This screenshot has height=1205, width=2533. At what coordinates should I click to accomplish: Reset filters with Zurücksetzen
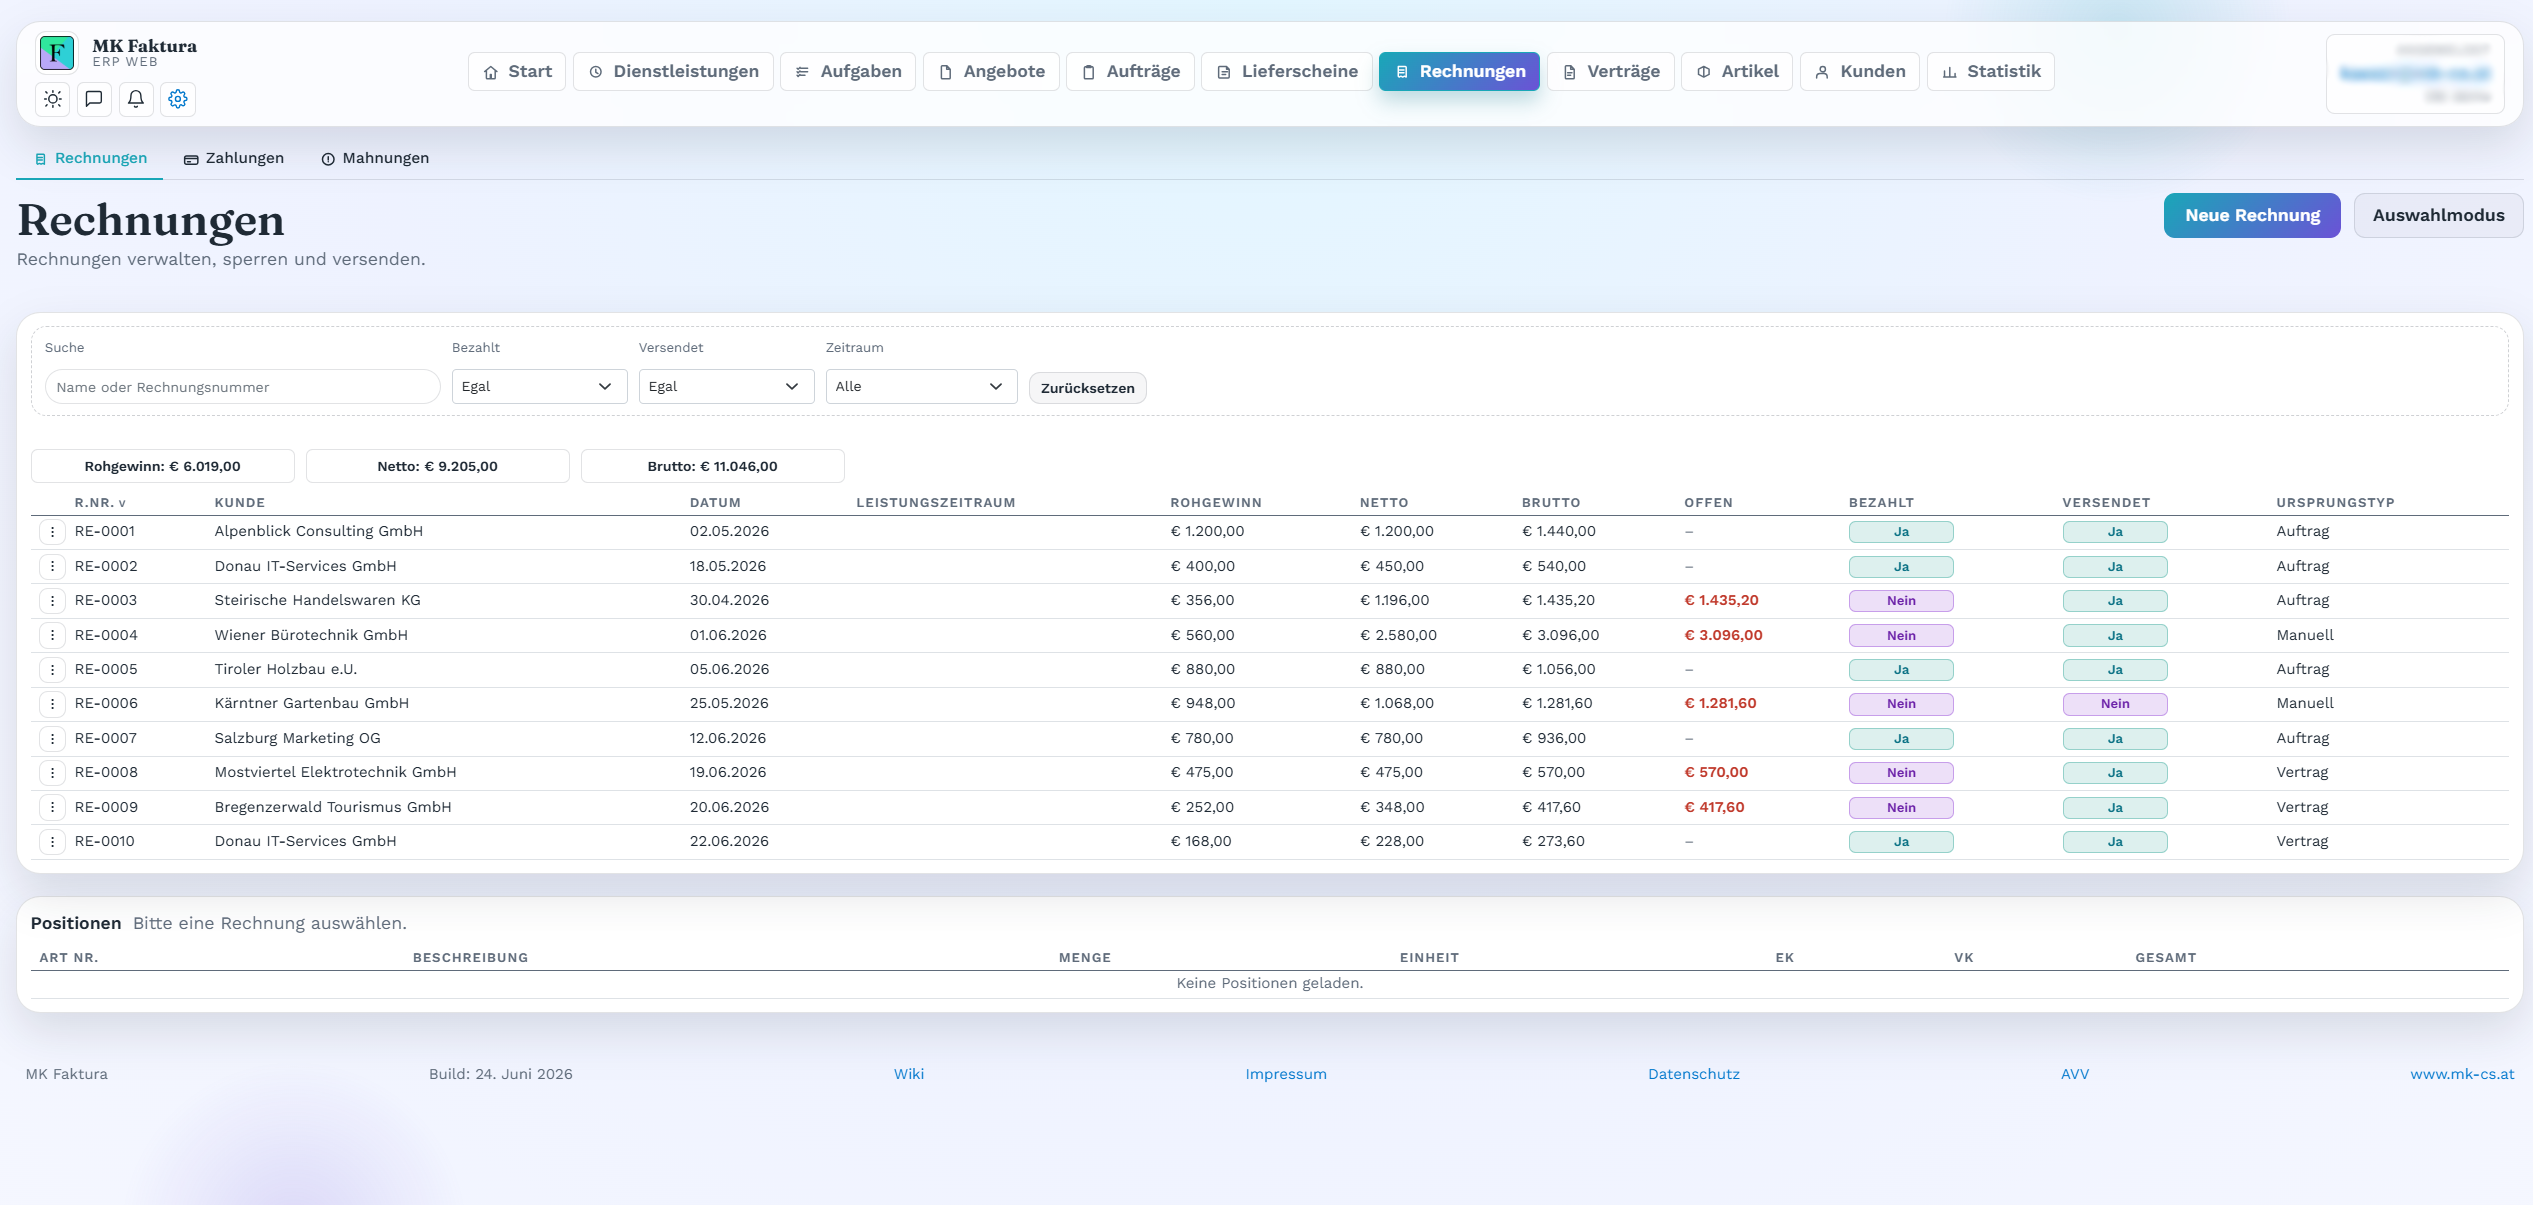pos(1088,388)
